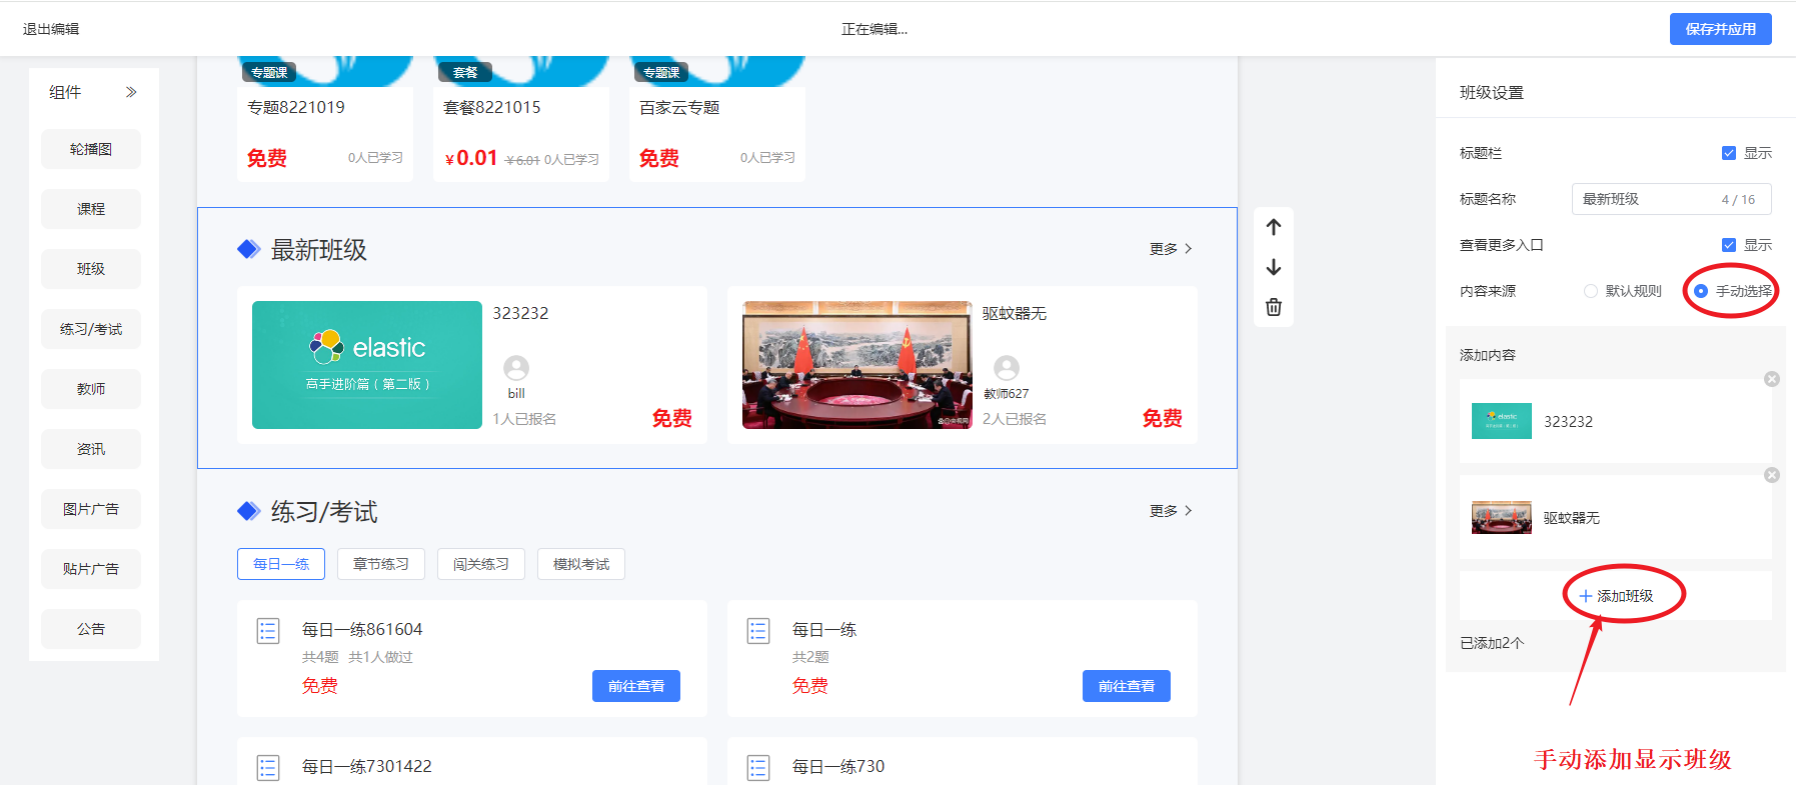Click the 教师627 teacher avatar icon
The image size is (1796, 786).
click(1006, 368)
